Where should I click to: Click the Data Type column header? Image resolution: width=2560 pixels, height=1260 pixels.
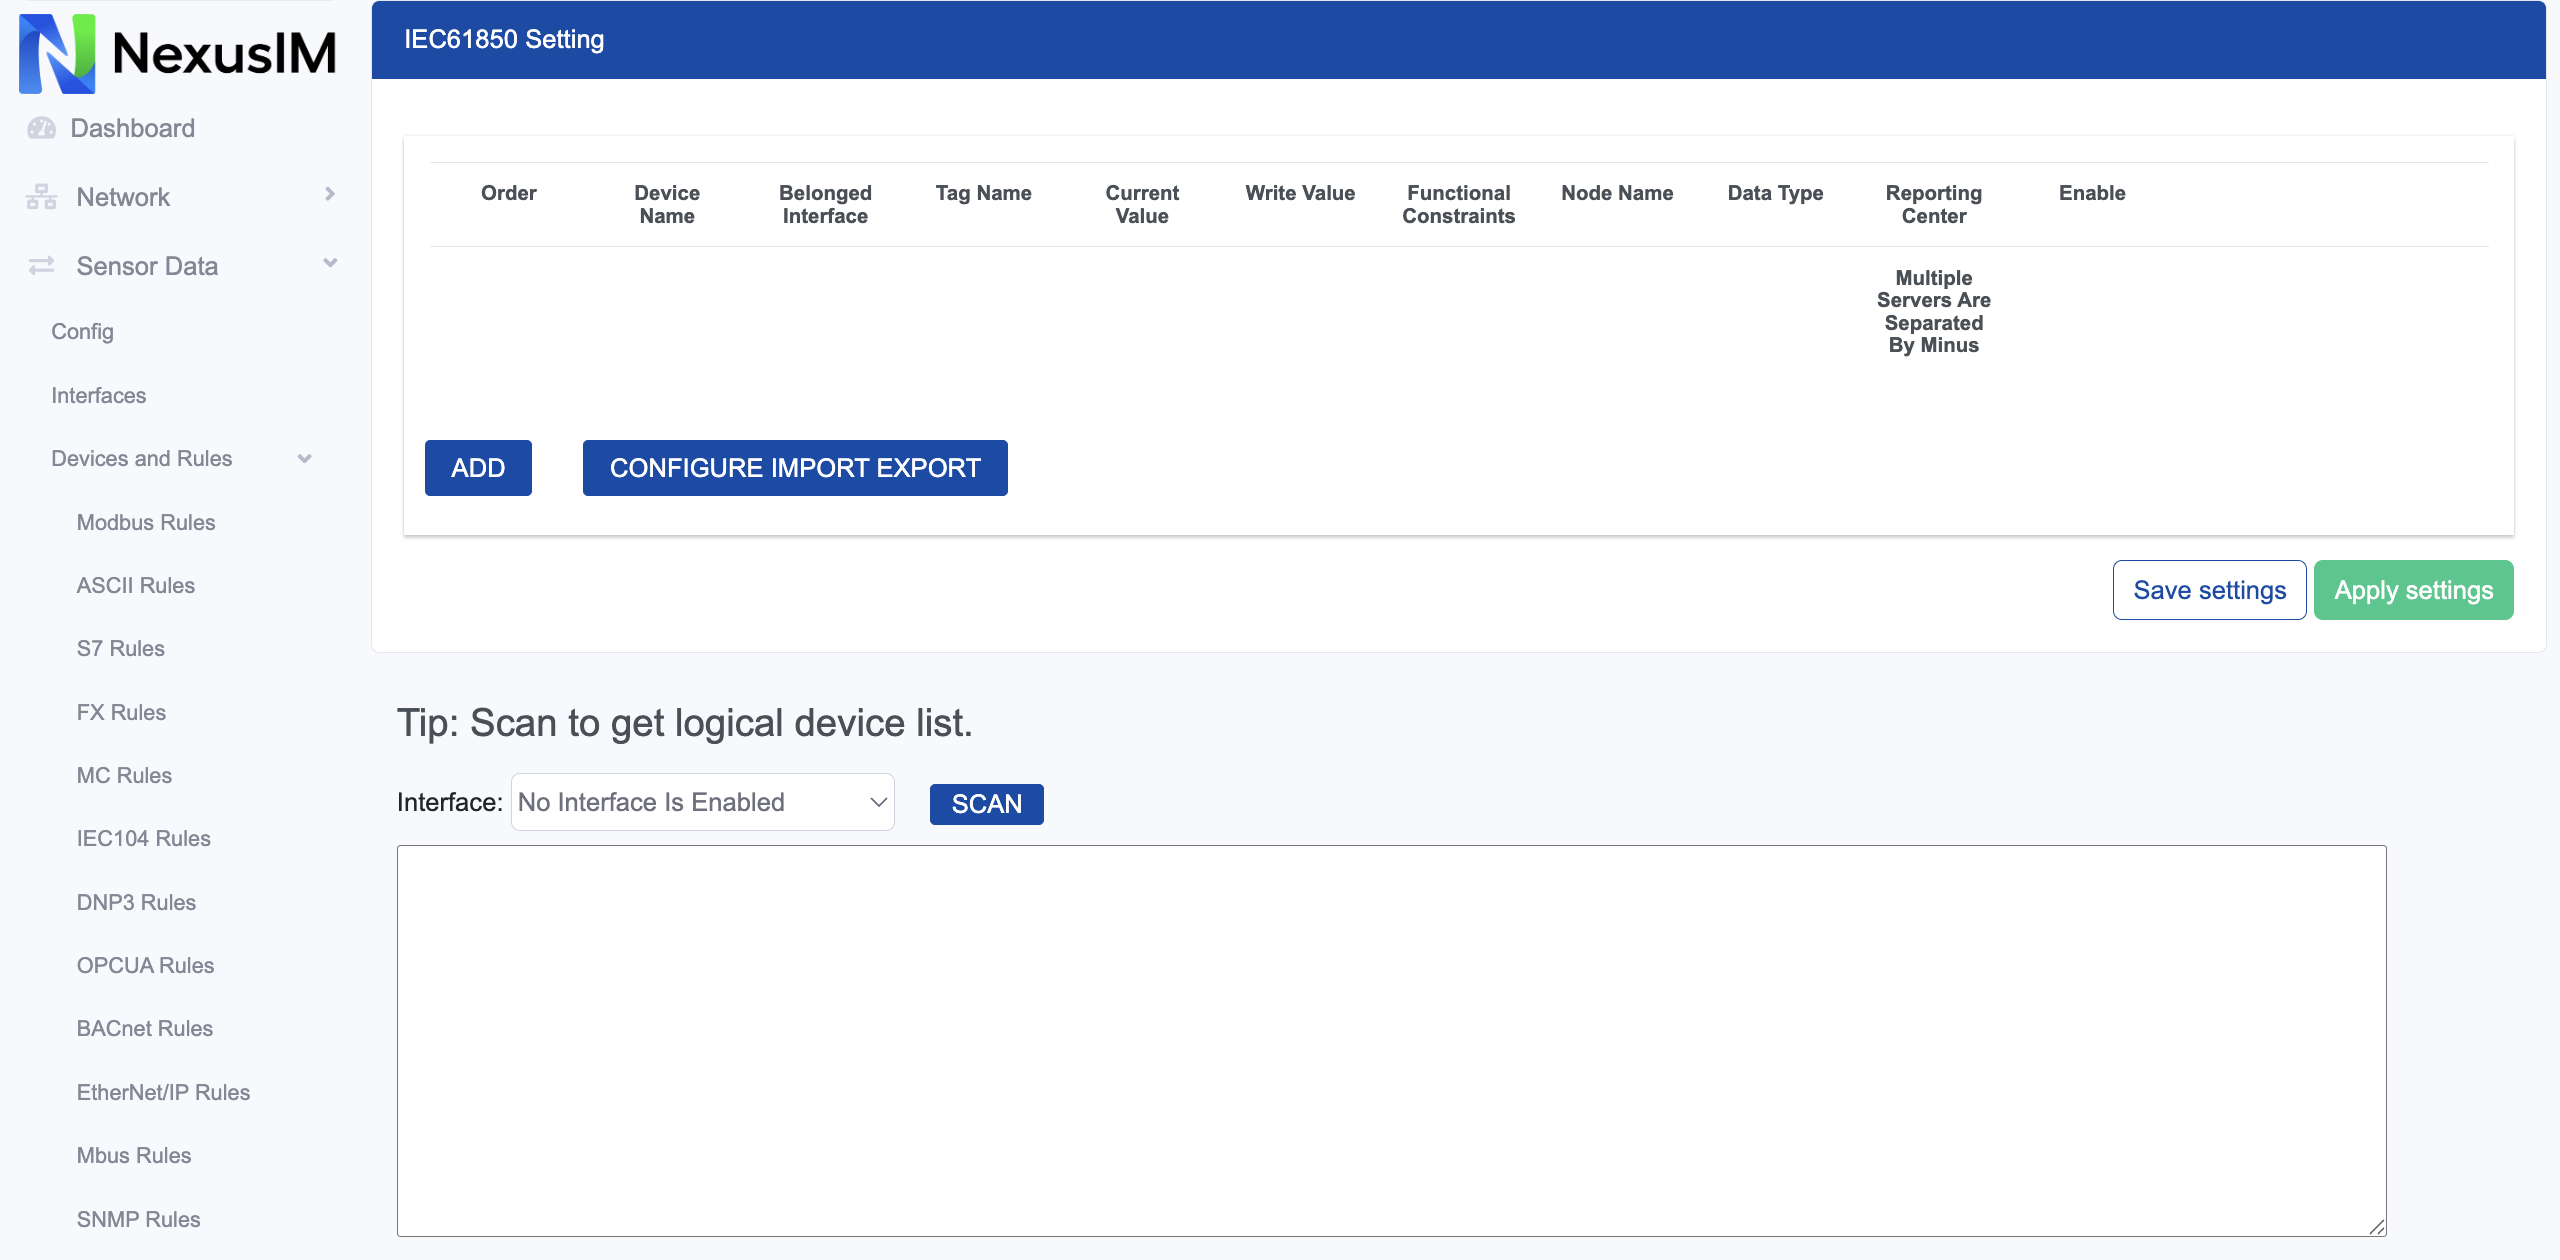[x=1775, y=193]
